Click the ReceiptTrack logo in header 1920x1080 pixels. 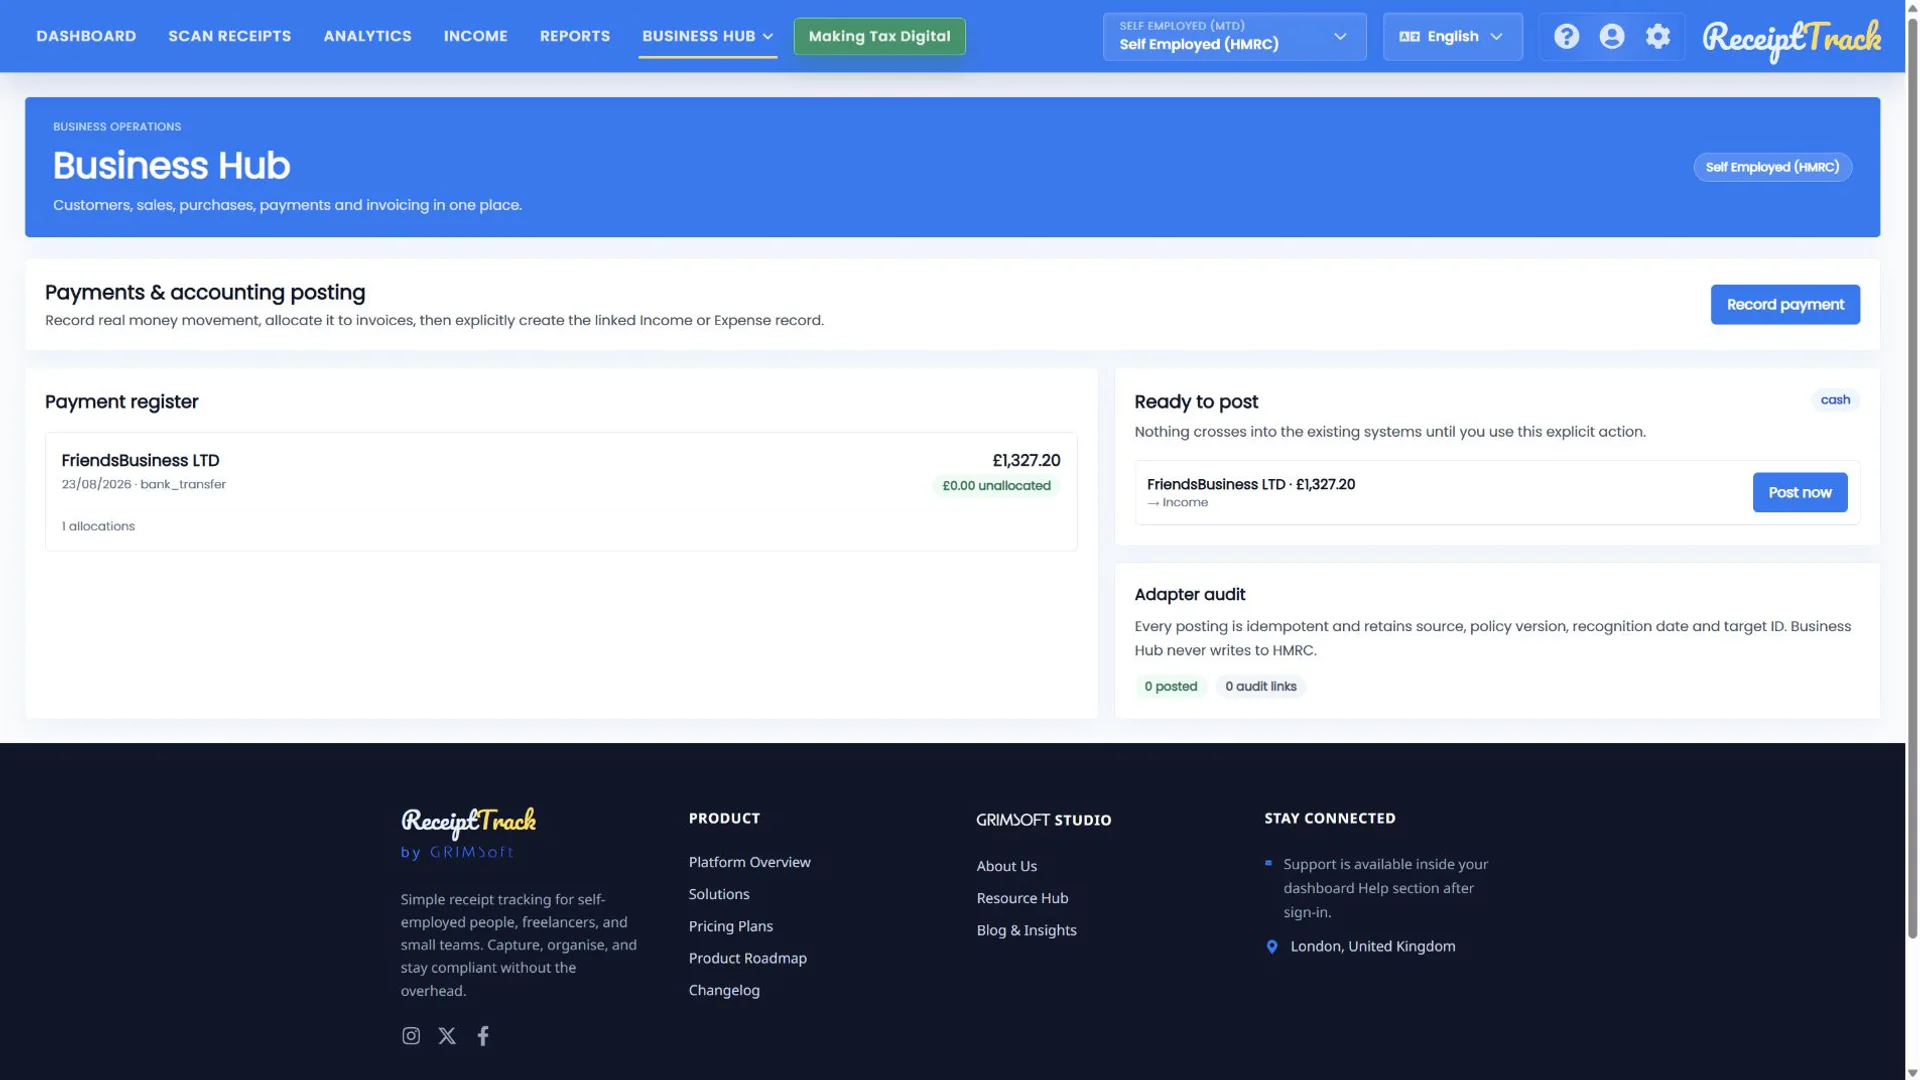click(x=1791, y=39)
